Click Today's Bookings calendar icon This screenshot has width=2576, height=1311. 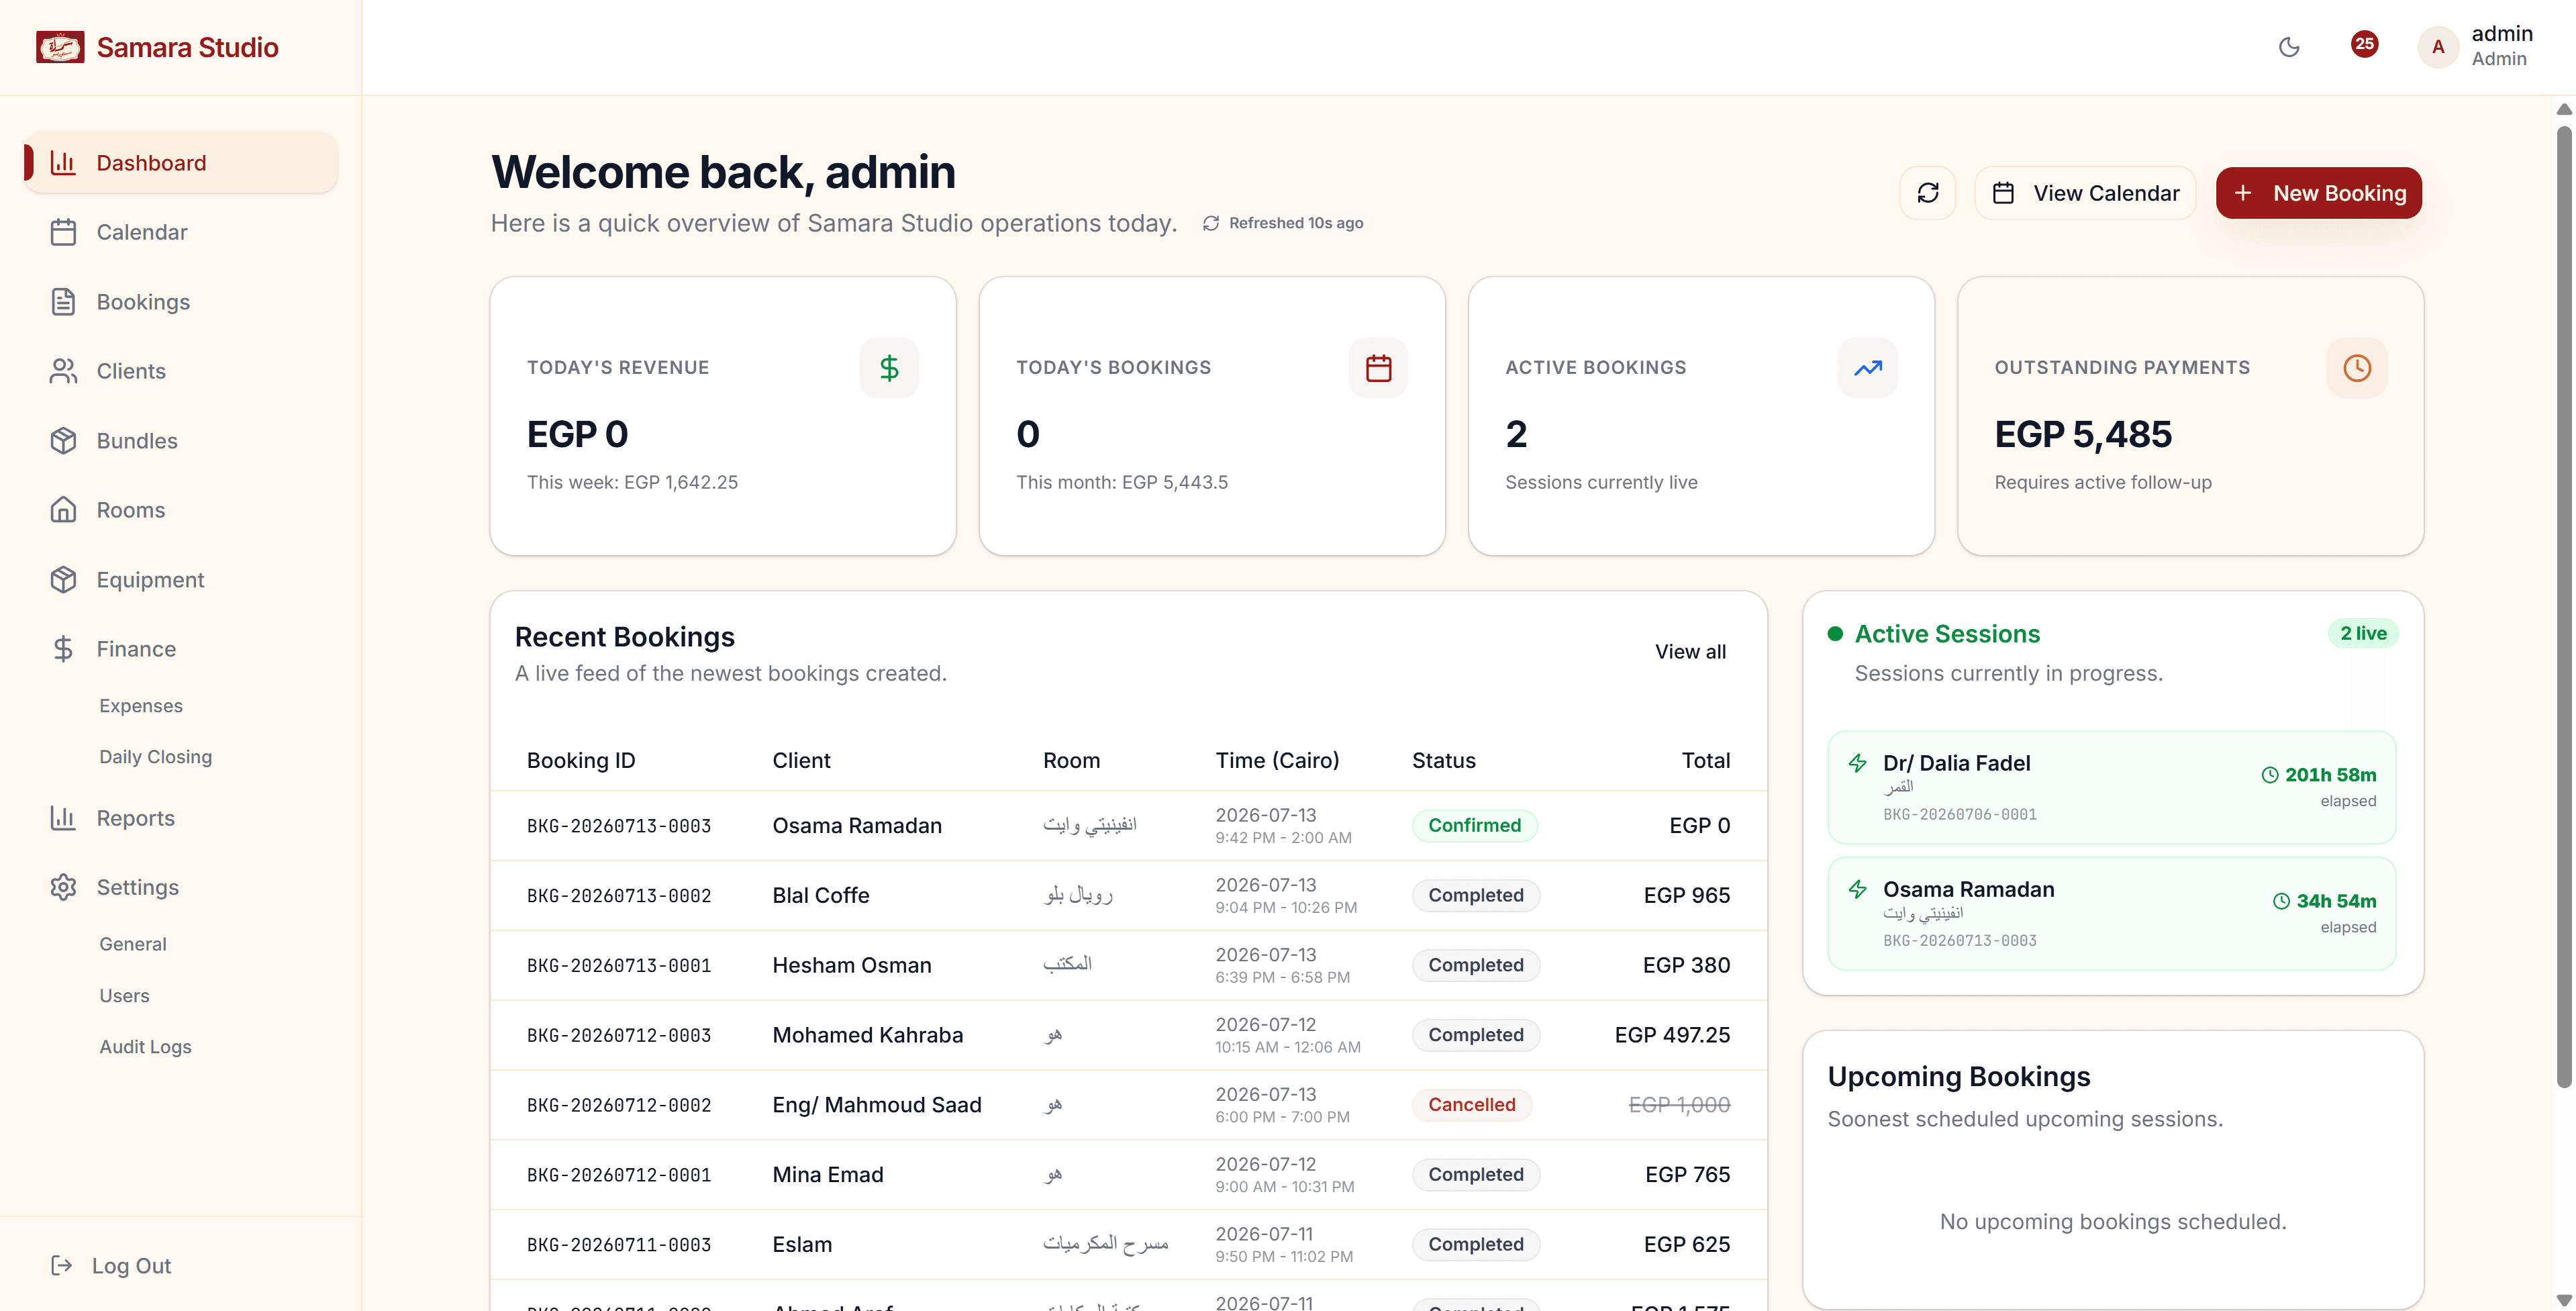[1378, 368]
